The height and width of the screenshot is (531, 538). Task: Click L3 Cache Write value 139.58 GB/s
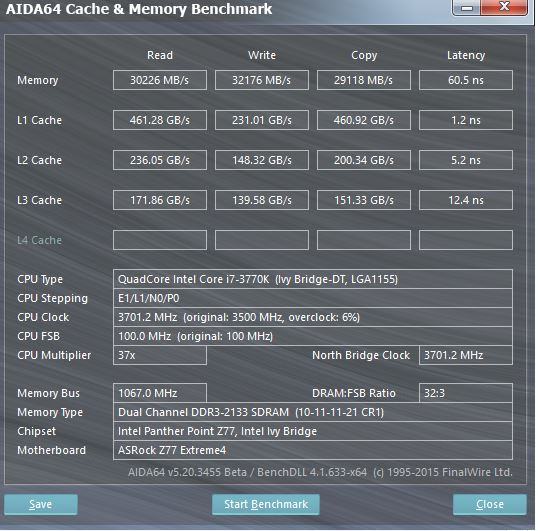pyautogui.click(x=262, y=200)
